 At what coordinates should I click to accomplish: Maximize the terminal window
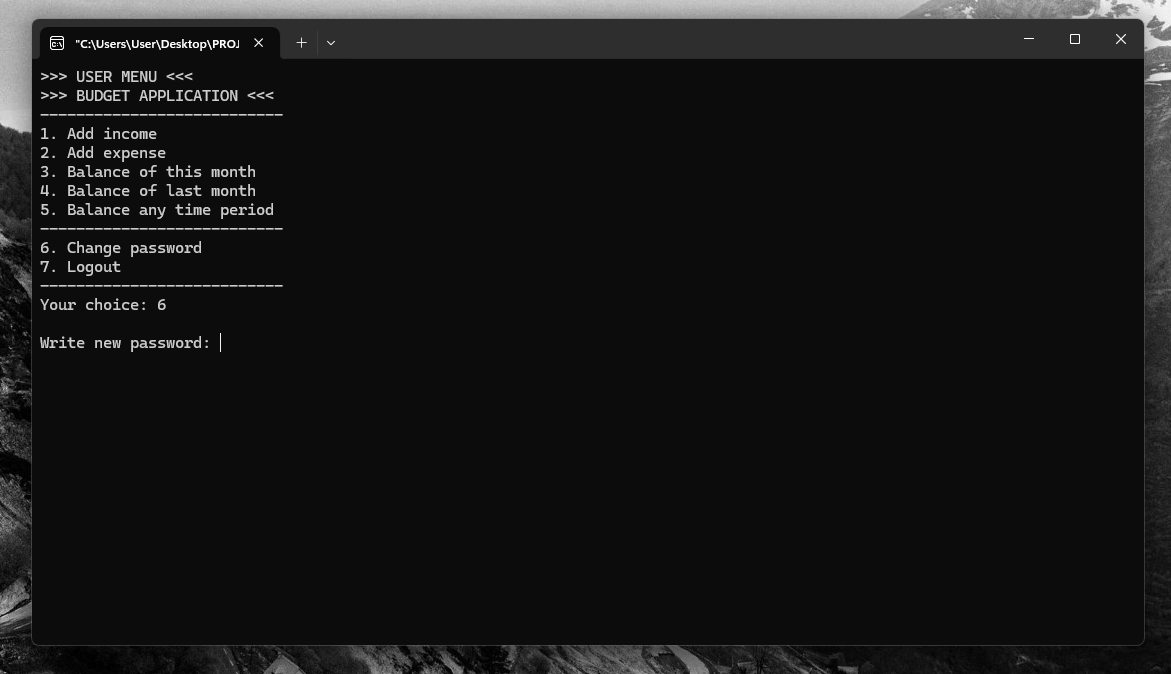pyautogui.click(x=1075, y=39)
